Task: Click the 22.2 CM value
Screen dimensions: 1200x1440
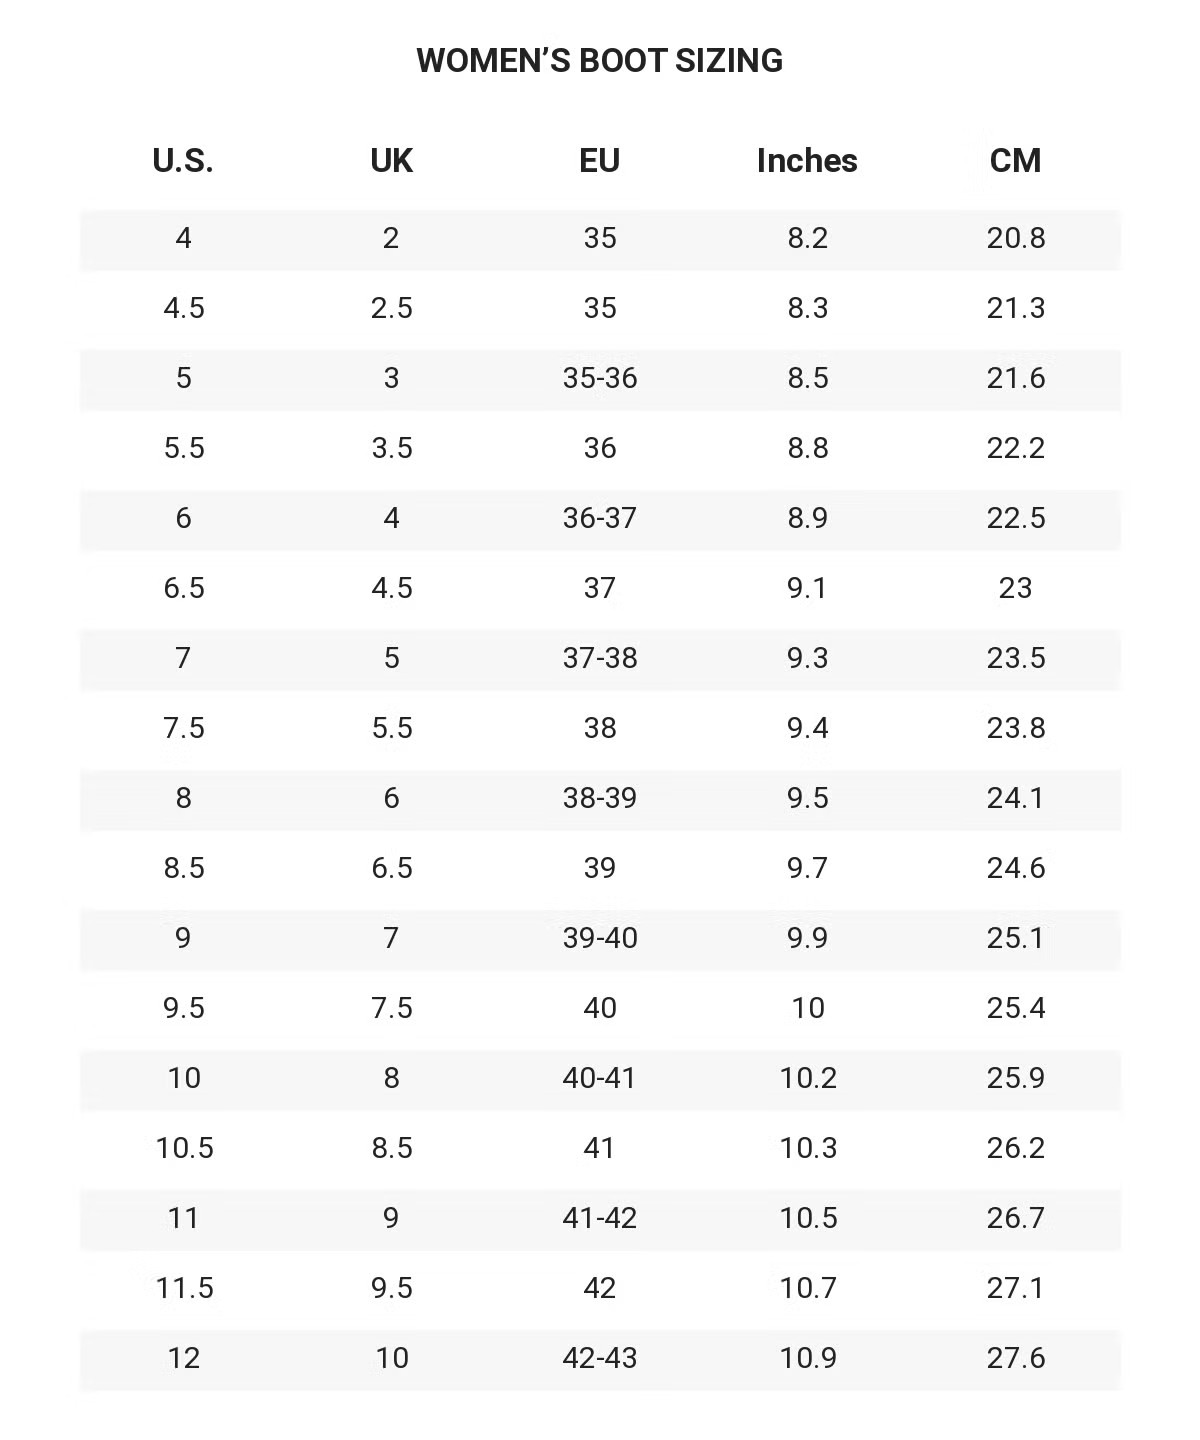Action: [x=1015, y=448]
